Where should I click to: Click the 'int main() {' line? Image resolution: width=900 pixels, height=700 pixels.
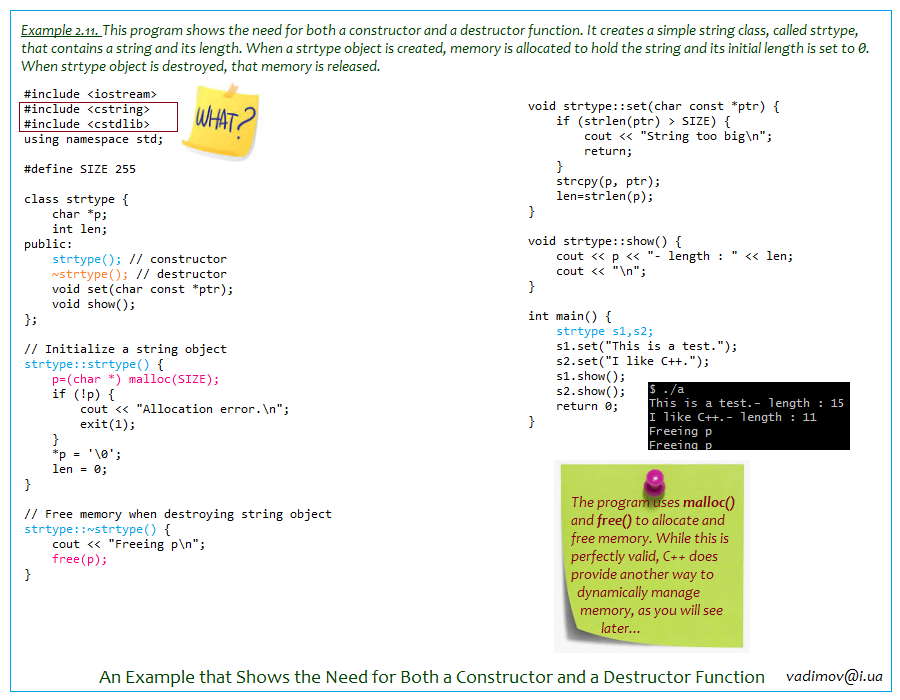[x=570, y=316]
